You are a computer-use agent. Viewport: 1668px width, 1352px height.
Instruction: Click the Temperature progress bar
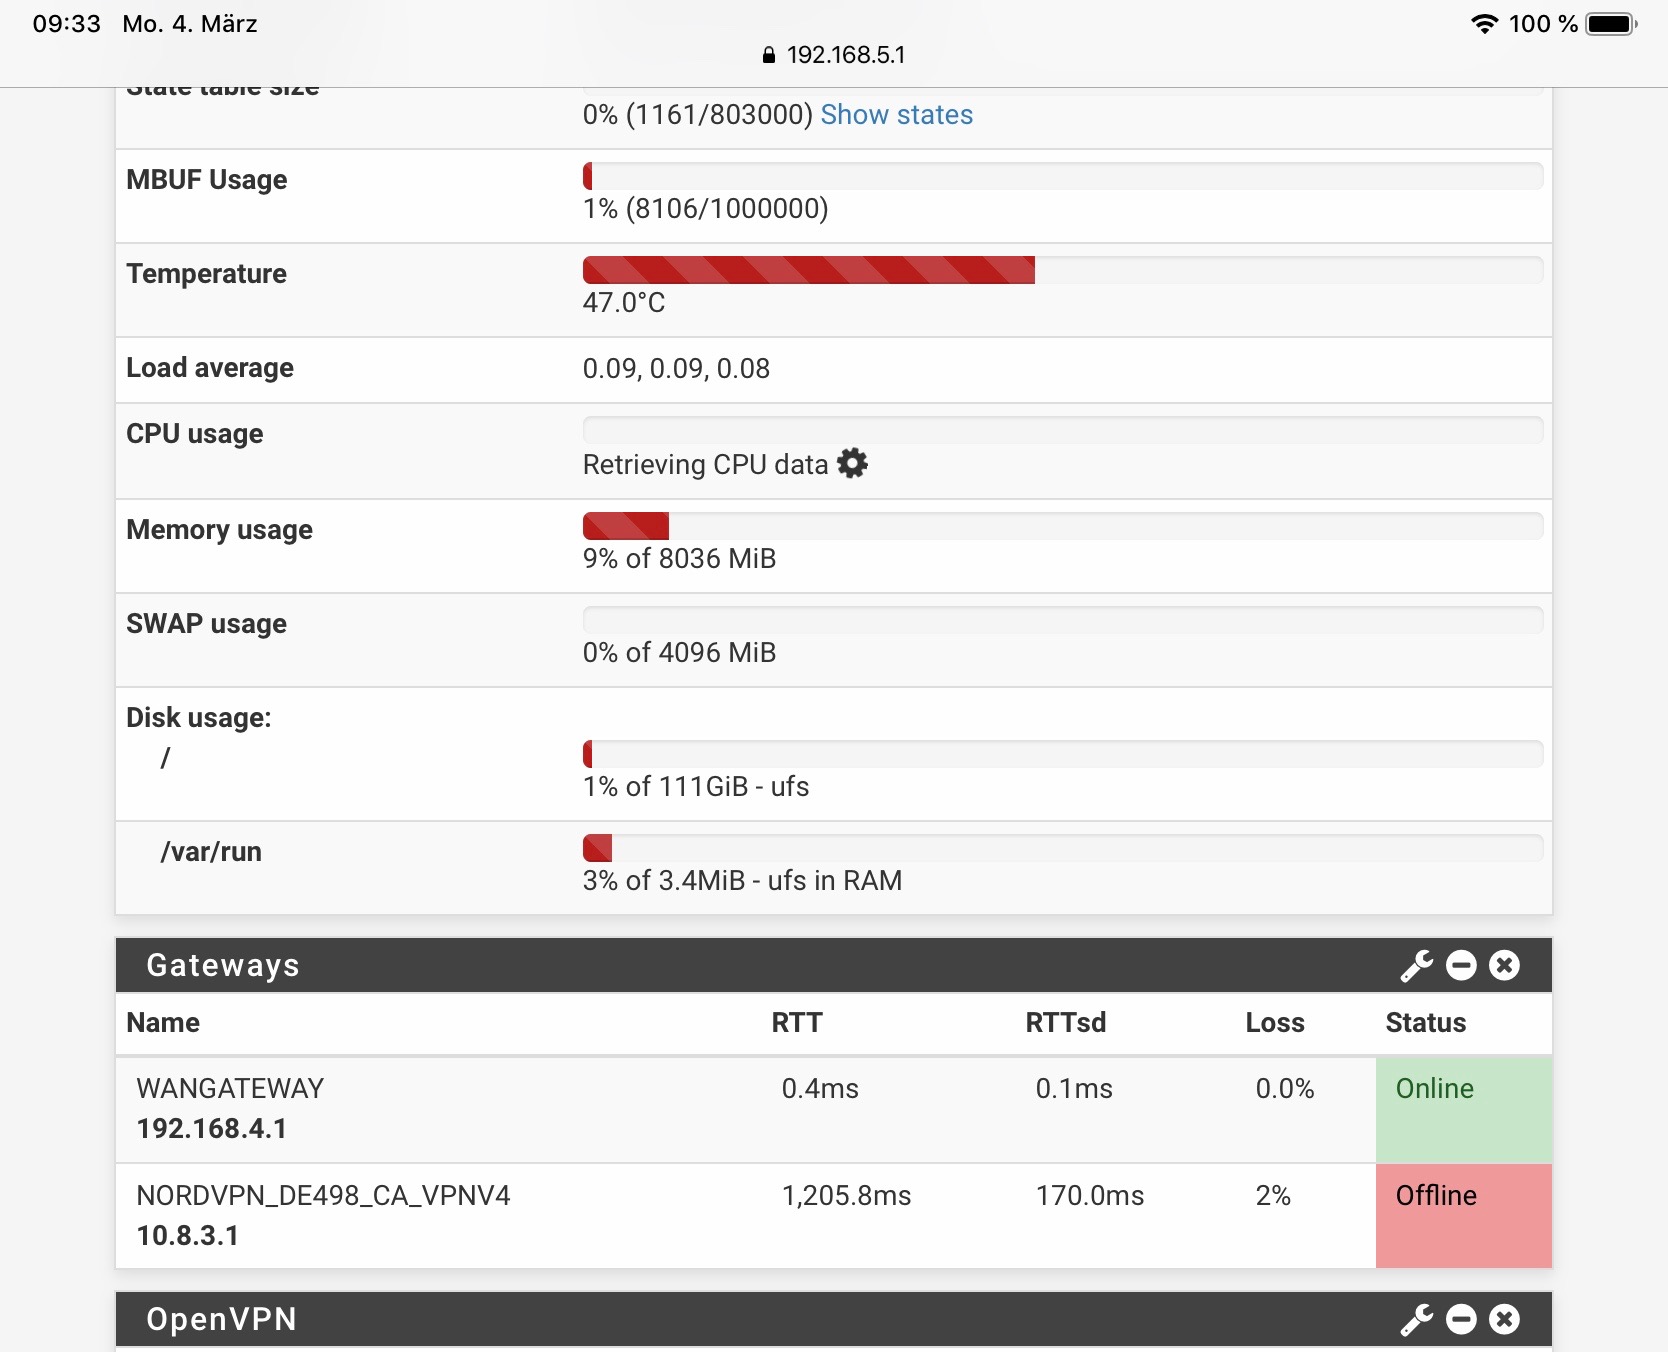1062,270
